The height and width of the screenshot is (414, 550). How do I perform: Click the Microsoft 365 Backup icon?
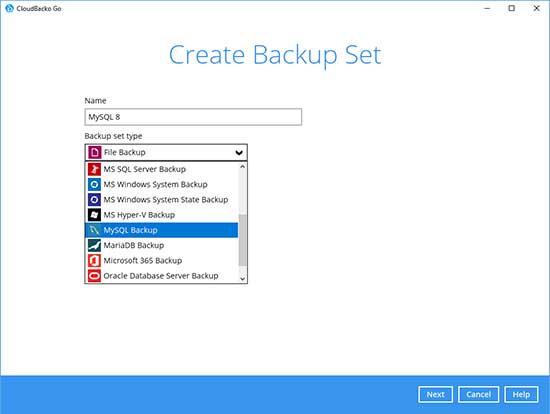click(x=94, y=261)
